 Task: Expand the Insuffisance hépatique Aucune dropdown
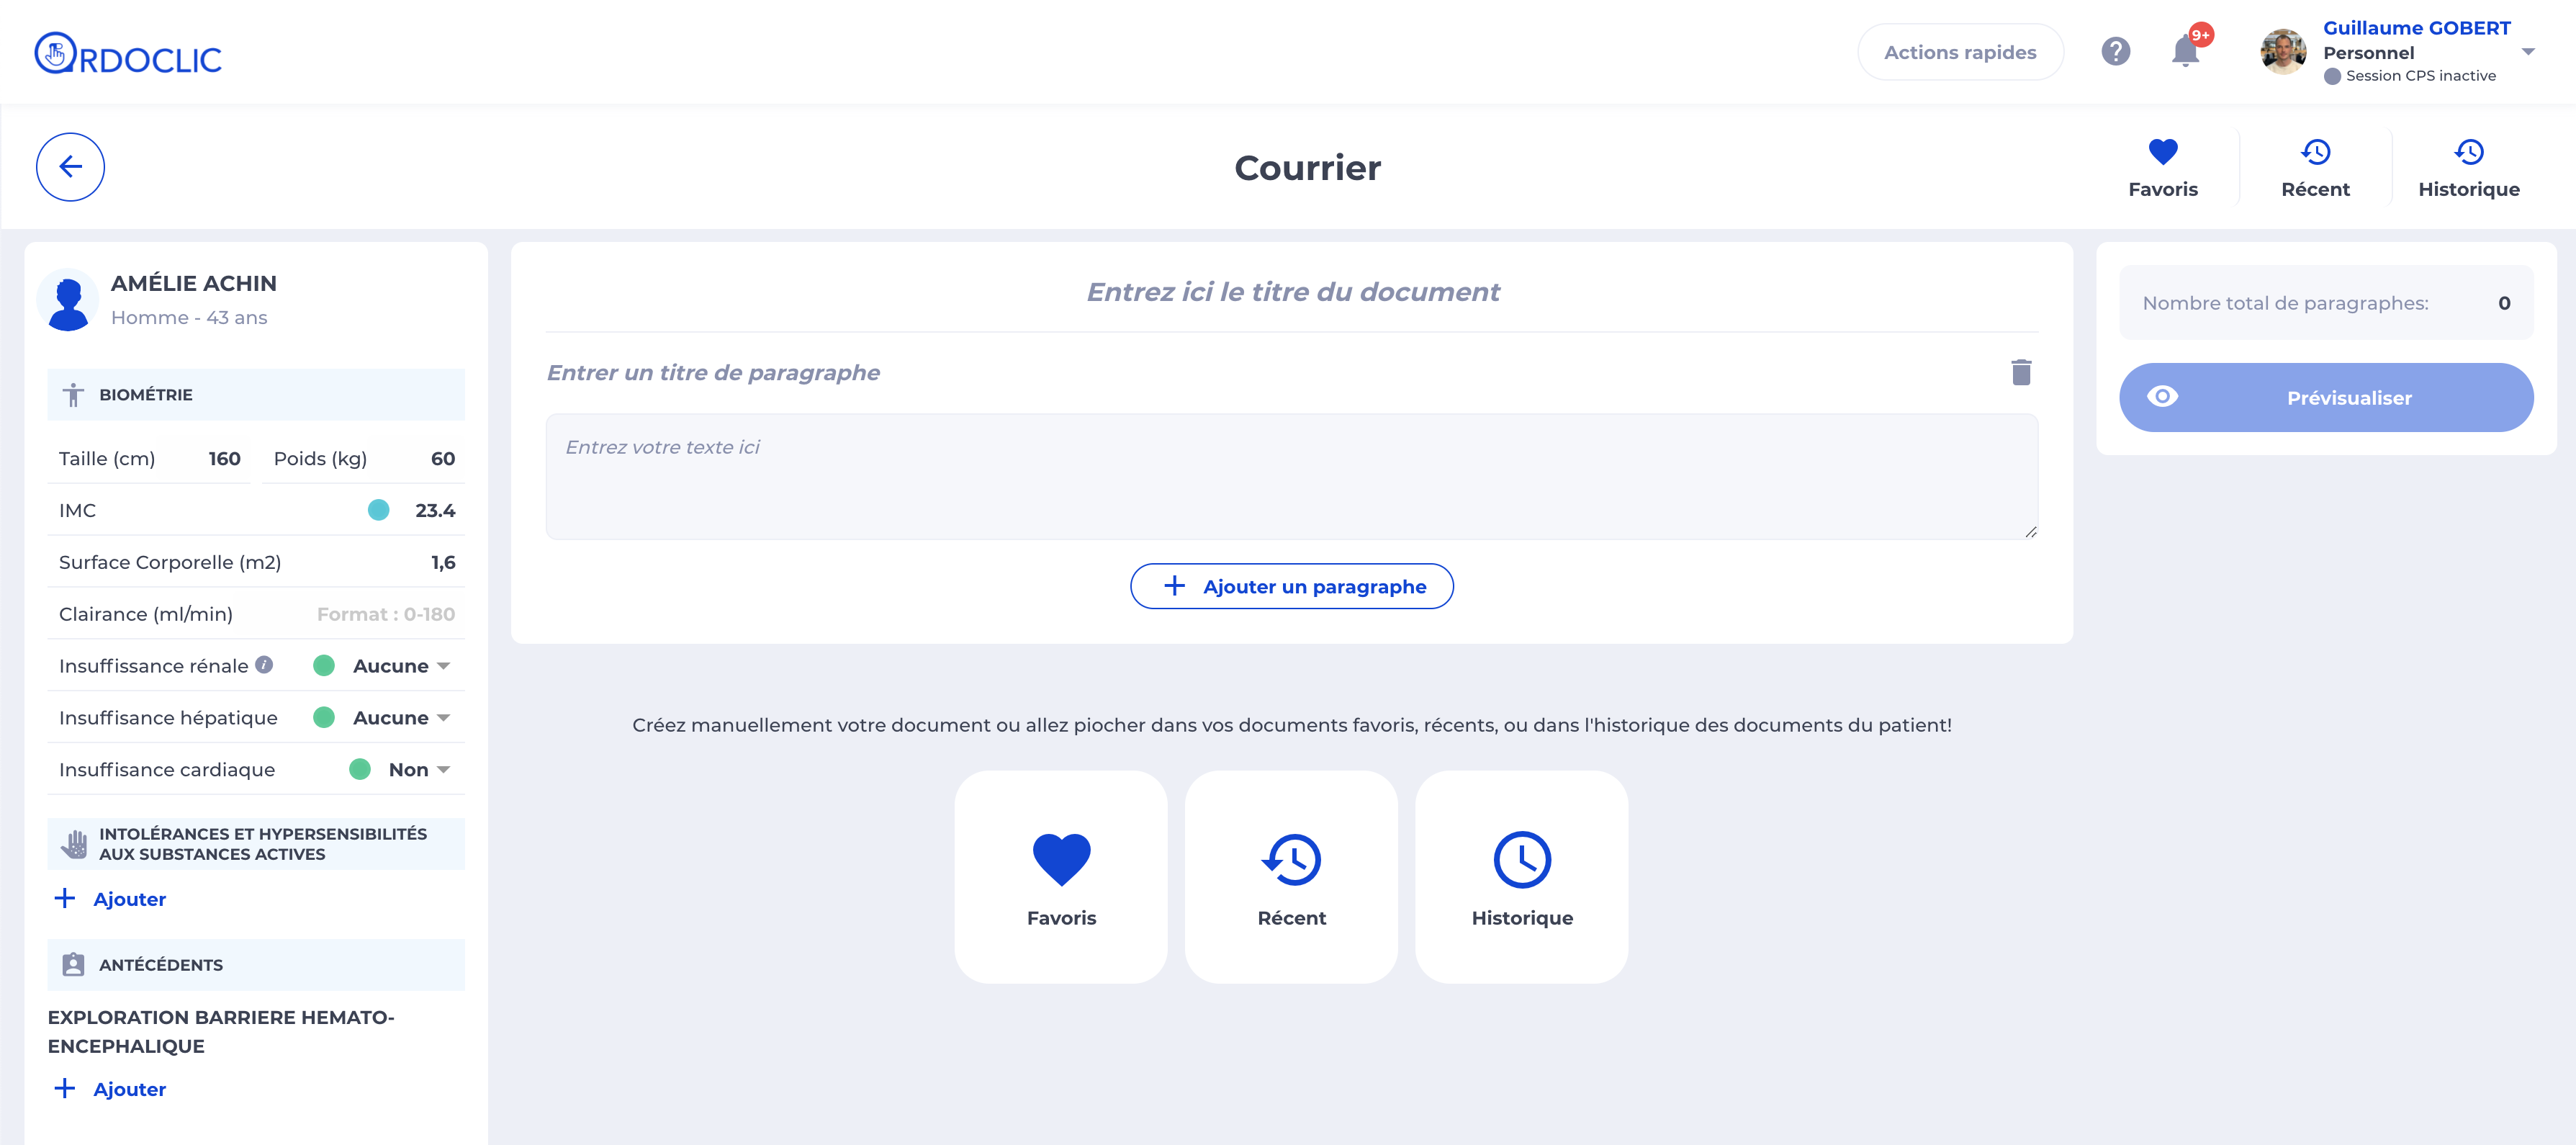pos(401,718)
